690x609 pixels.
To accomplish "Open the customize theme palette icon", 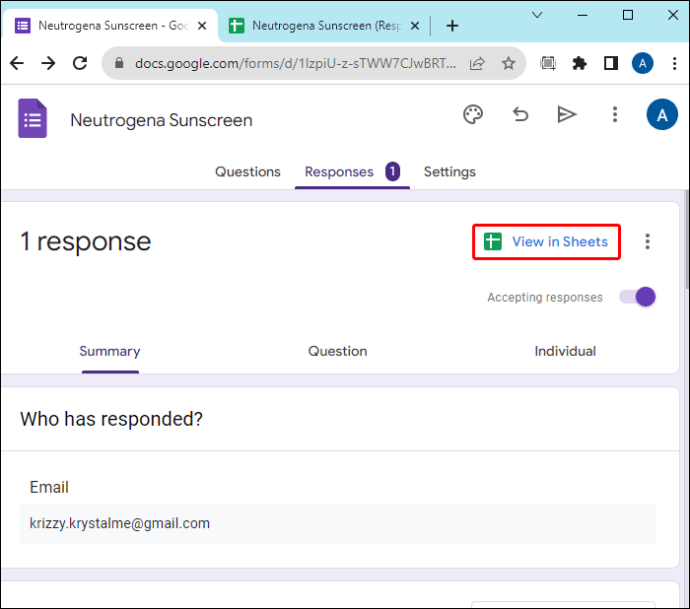I will [473, 115].
